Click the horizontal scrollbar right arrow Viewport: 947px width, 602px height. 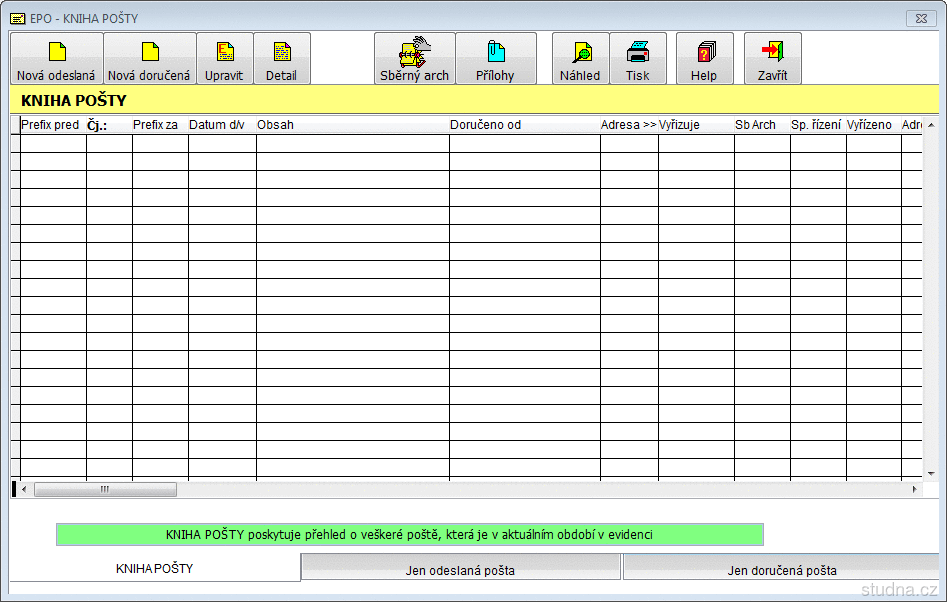914,489
